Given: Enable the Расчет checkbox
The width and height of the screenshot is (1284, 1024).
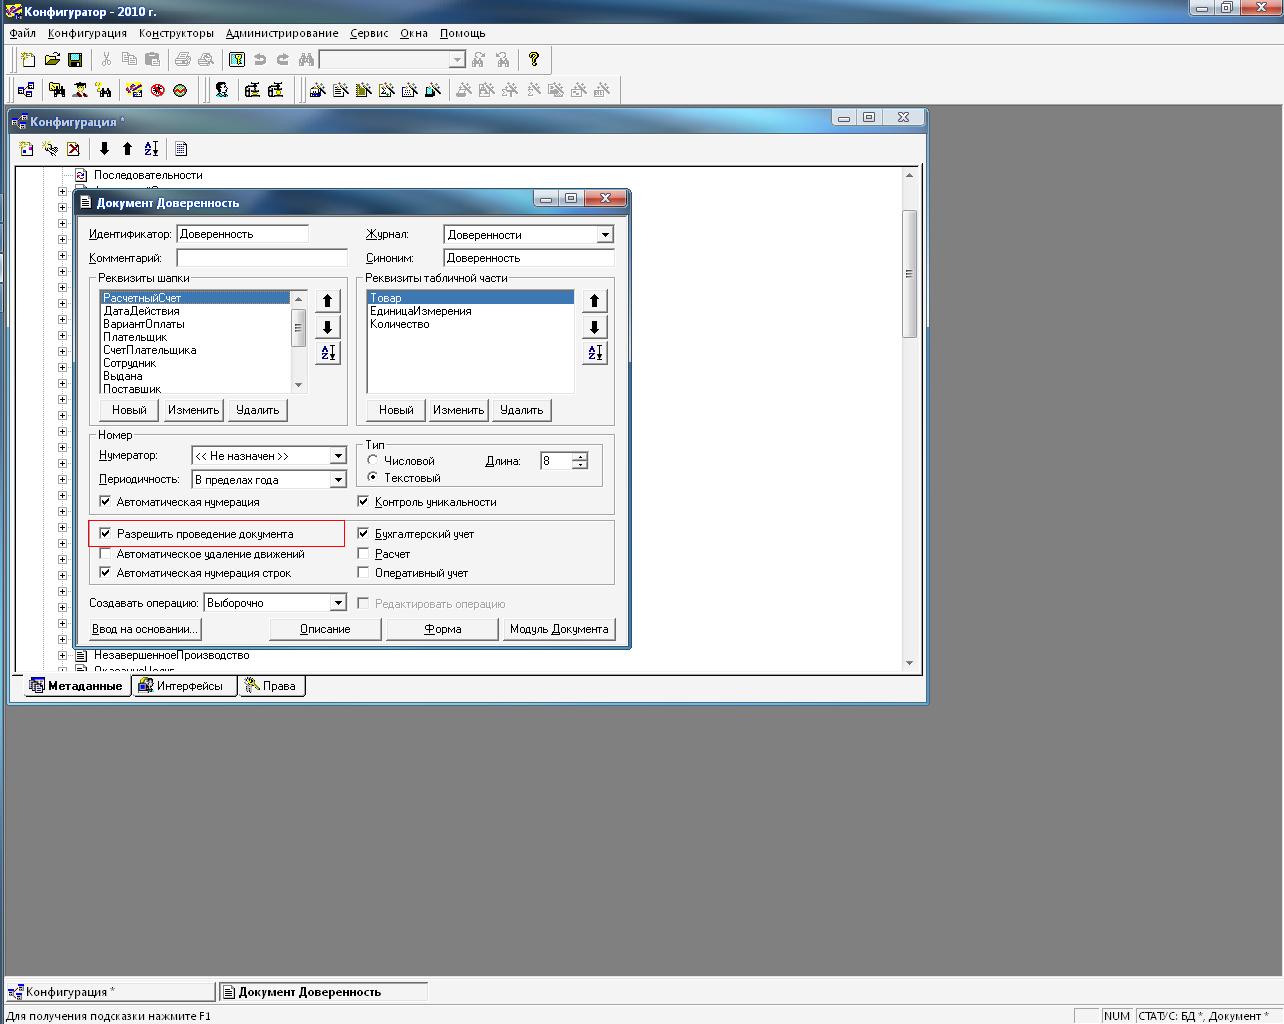Looking at the screenshot, I should (364, 554).
